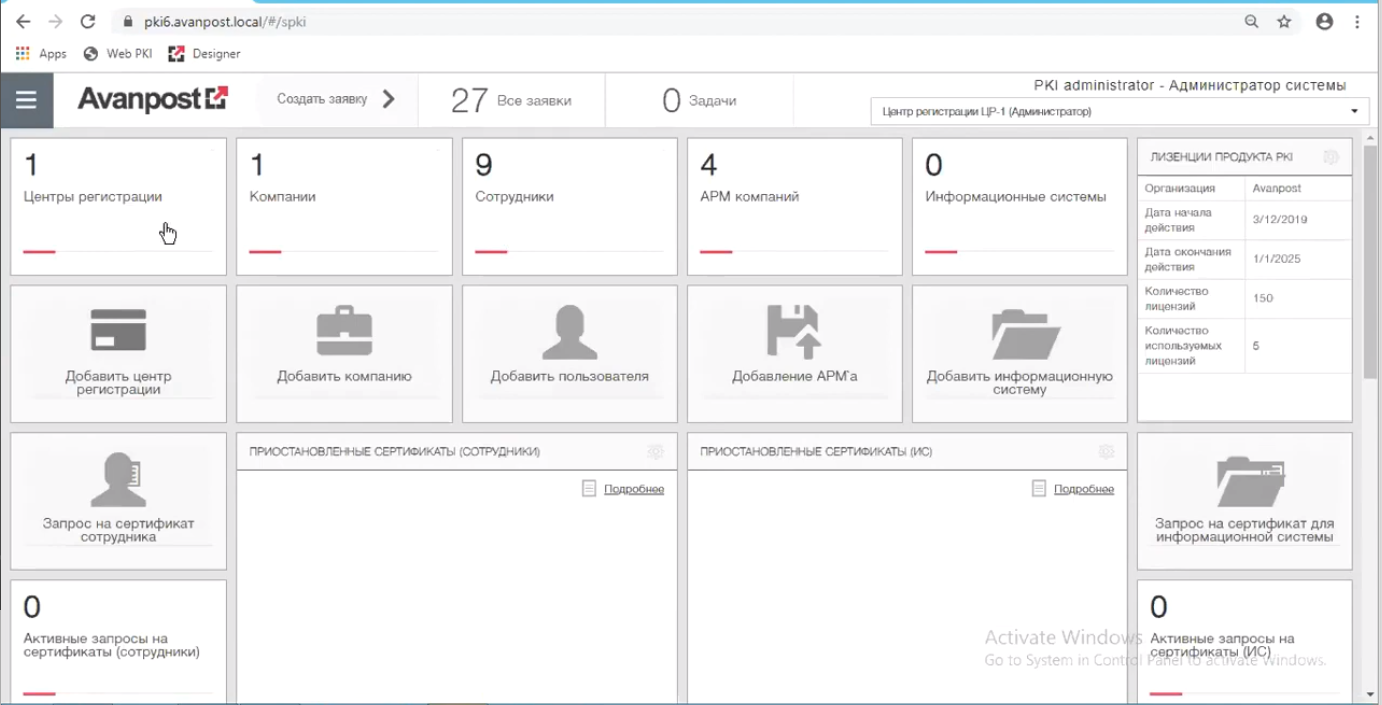Click the person silhouette icon for adding user
This screenshot has width=1382, height=705.
[x=569, y=332]
